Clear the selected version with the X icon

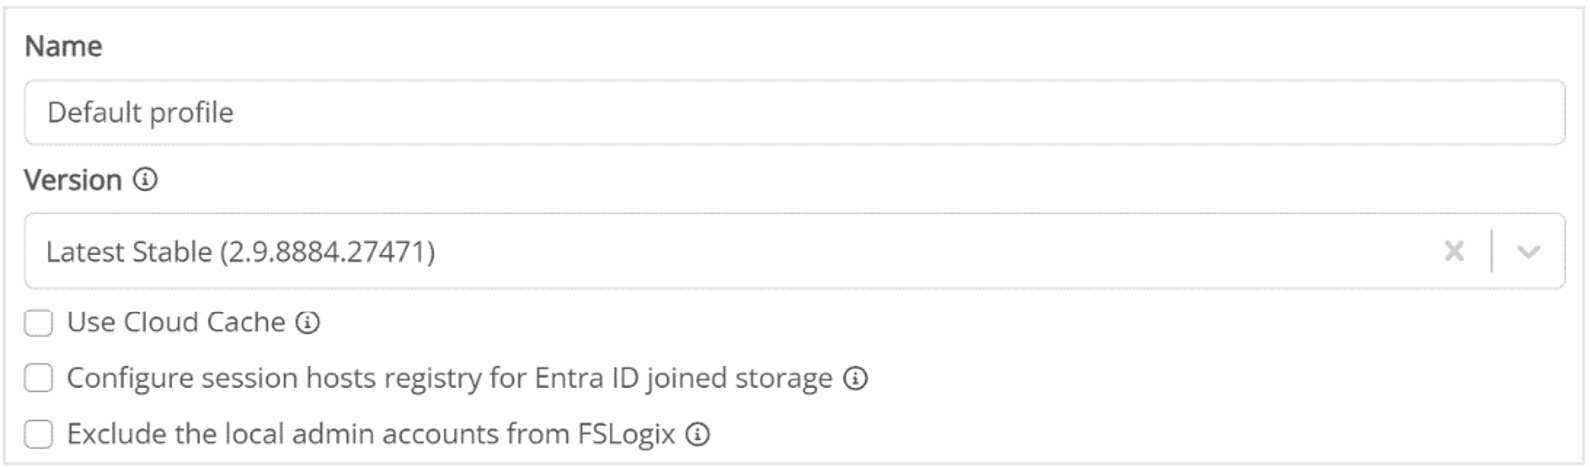[1454, 252]
